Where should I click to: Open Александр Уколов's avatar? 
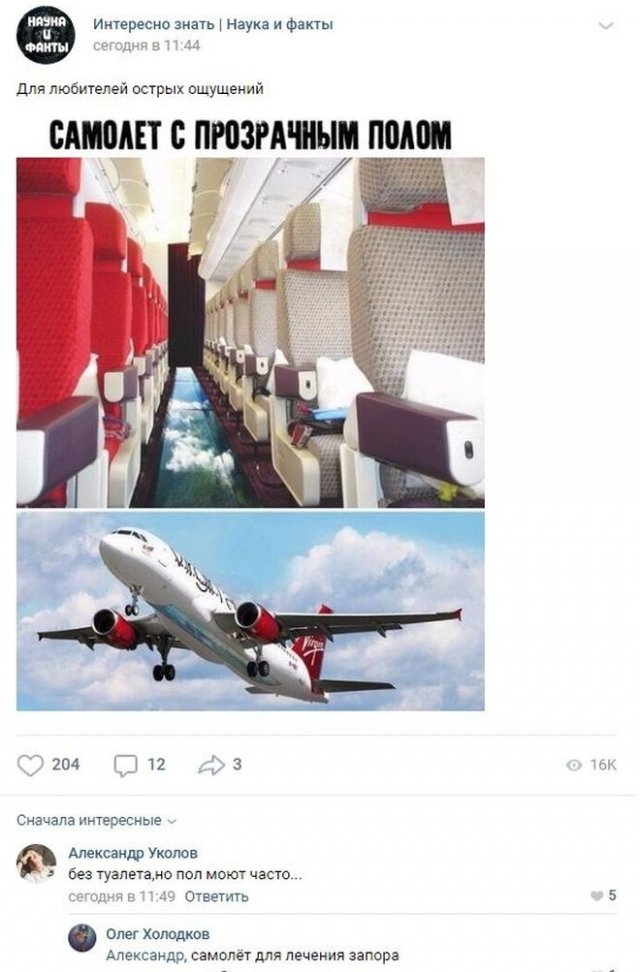pyautogui.click(x=36, y=863)
